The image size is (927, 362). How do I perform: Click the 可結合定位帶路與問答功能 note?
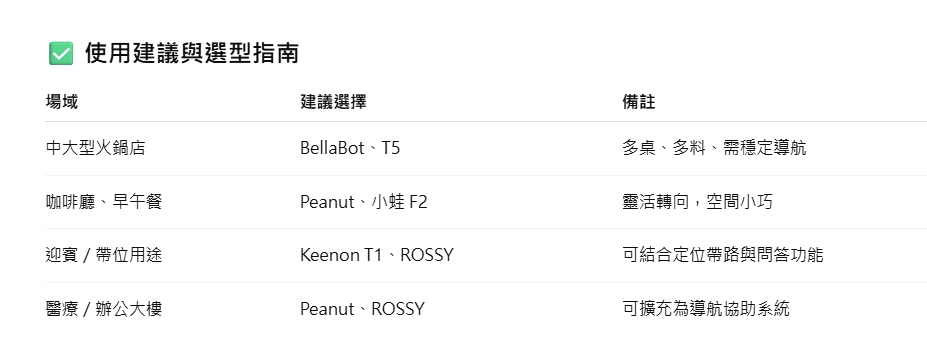click(722, 255)
